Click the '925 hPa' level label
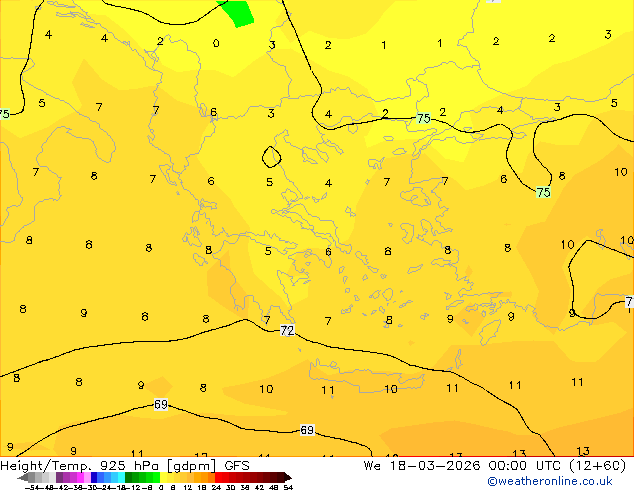 click(x=130, y=466)
